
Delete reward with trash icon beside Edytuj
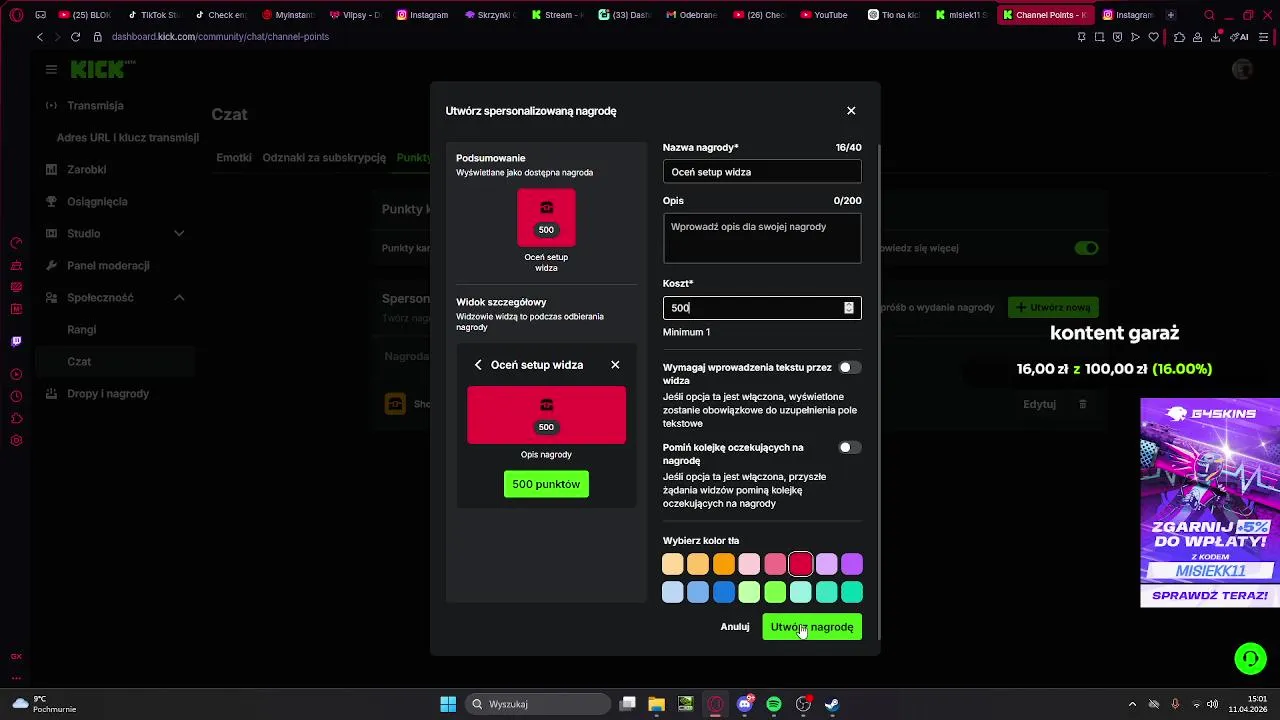[x=1082, y=404]
